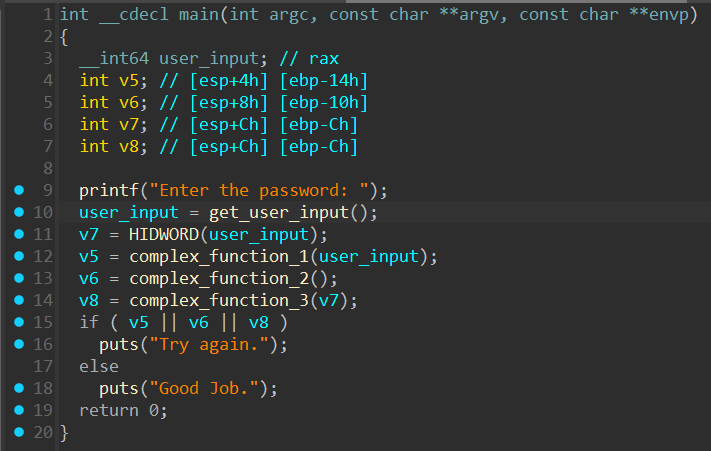Click line number 8 in gutter
The height and width of the screenshot is (451, 711).
click(x=48, y=169)
